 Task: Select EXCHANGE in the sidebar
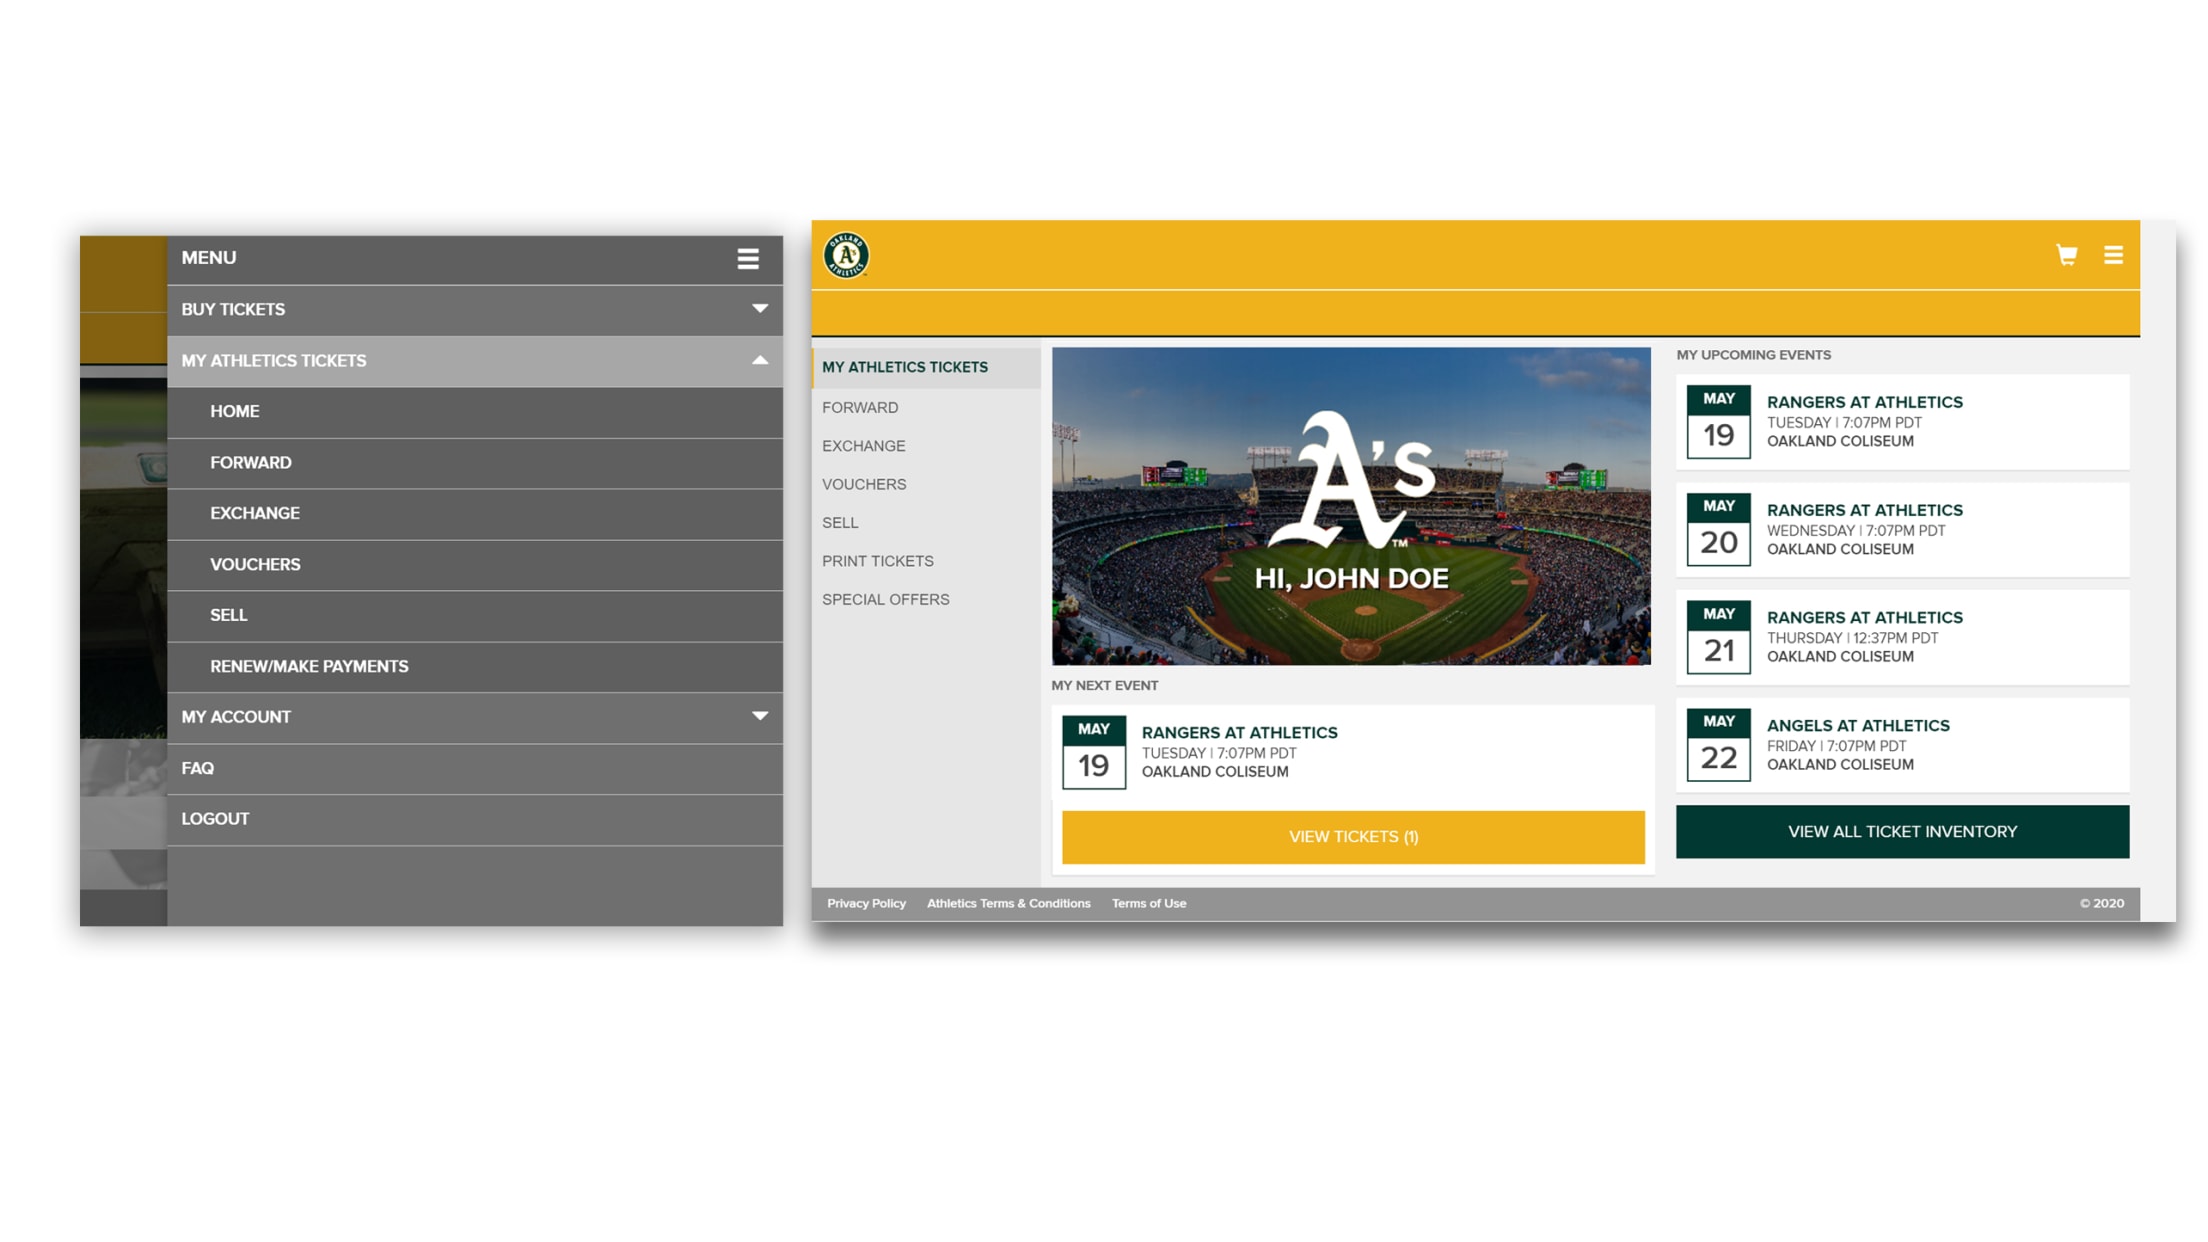864,446
